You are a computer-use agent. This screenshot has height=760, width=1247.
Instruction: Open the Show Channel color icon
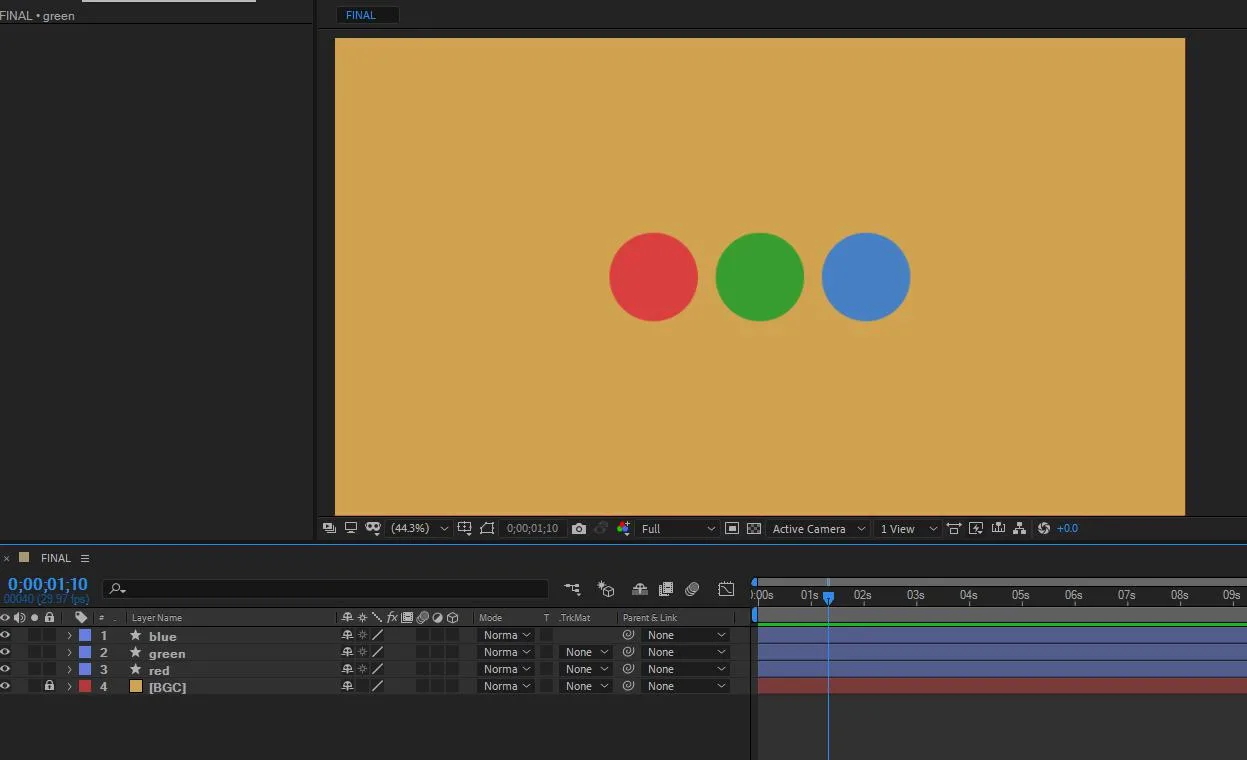pyautogui.click(x=624, y=528)
